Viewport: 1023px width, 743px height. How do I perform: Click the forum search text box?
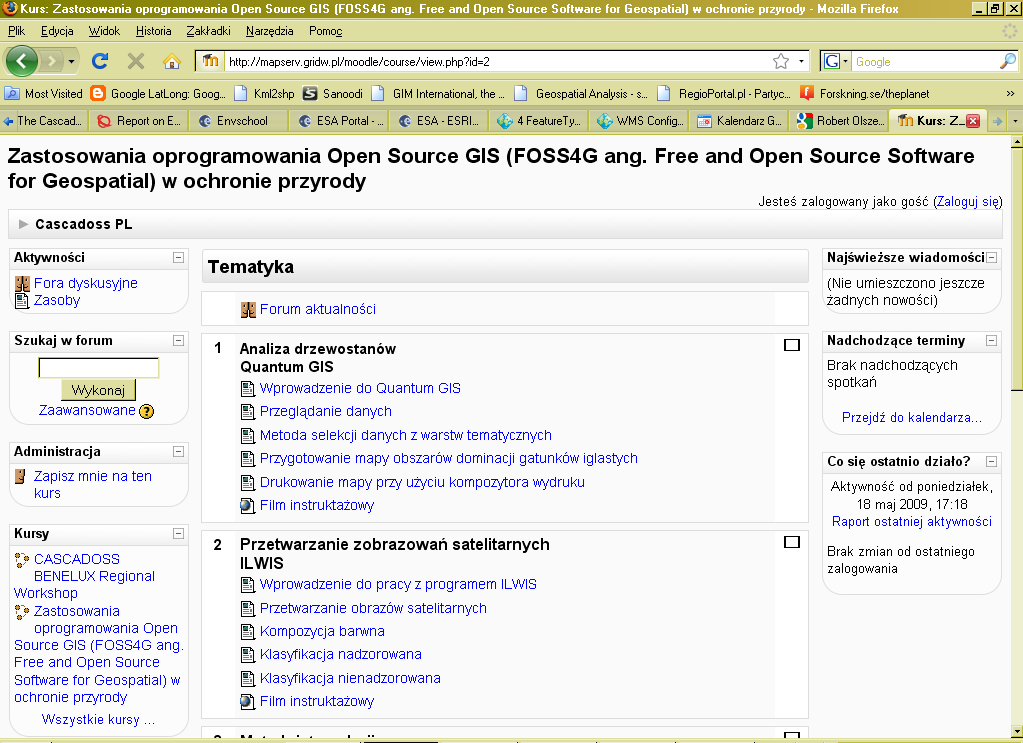click(x=99, y=368)
